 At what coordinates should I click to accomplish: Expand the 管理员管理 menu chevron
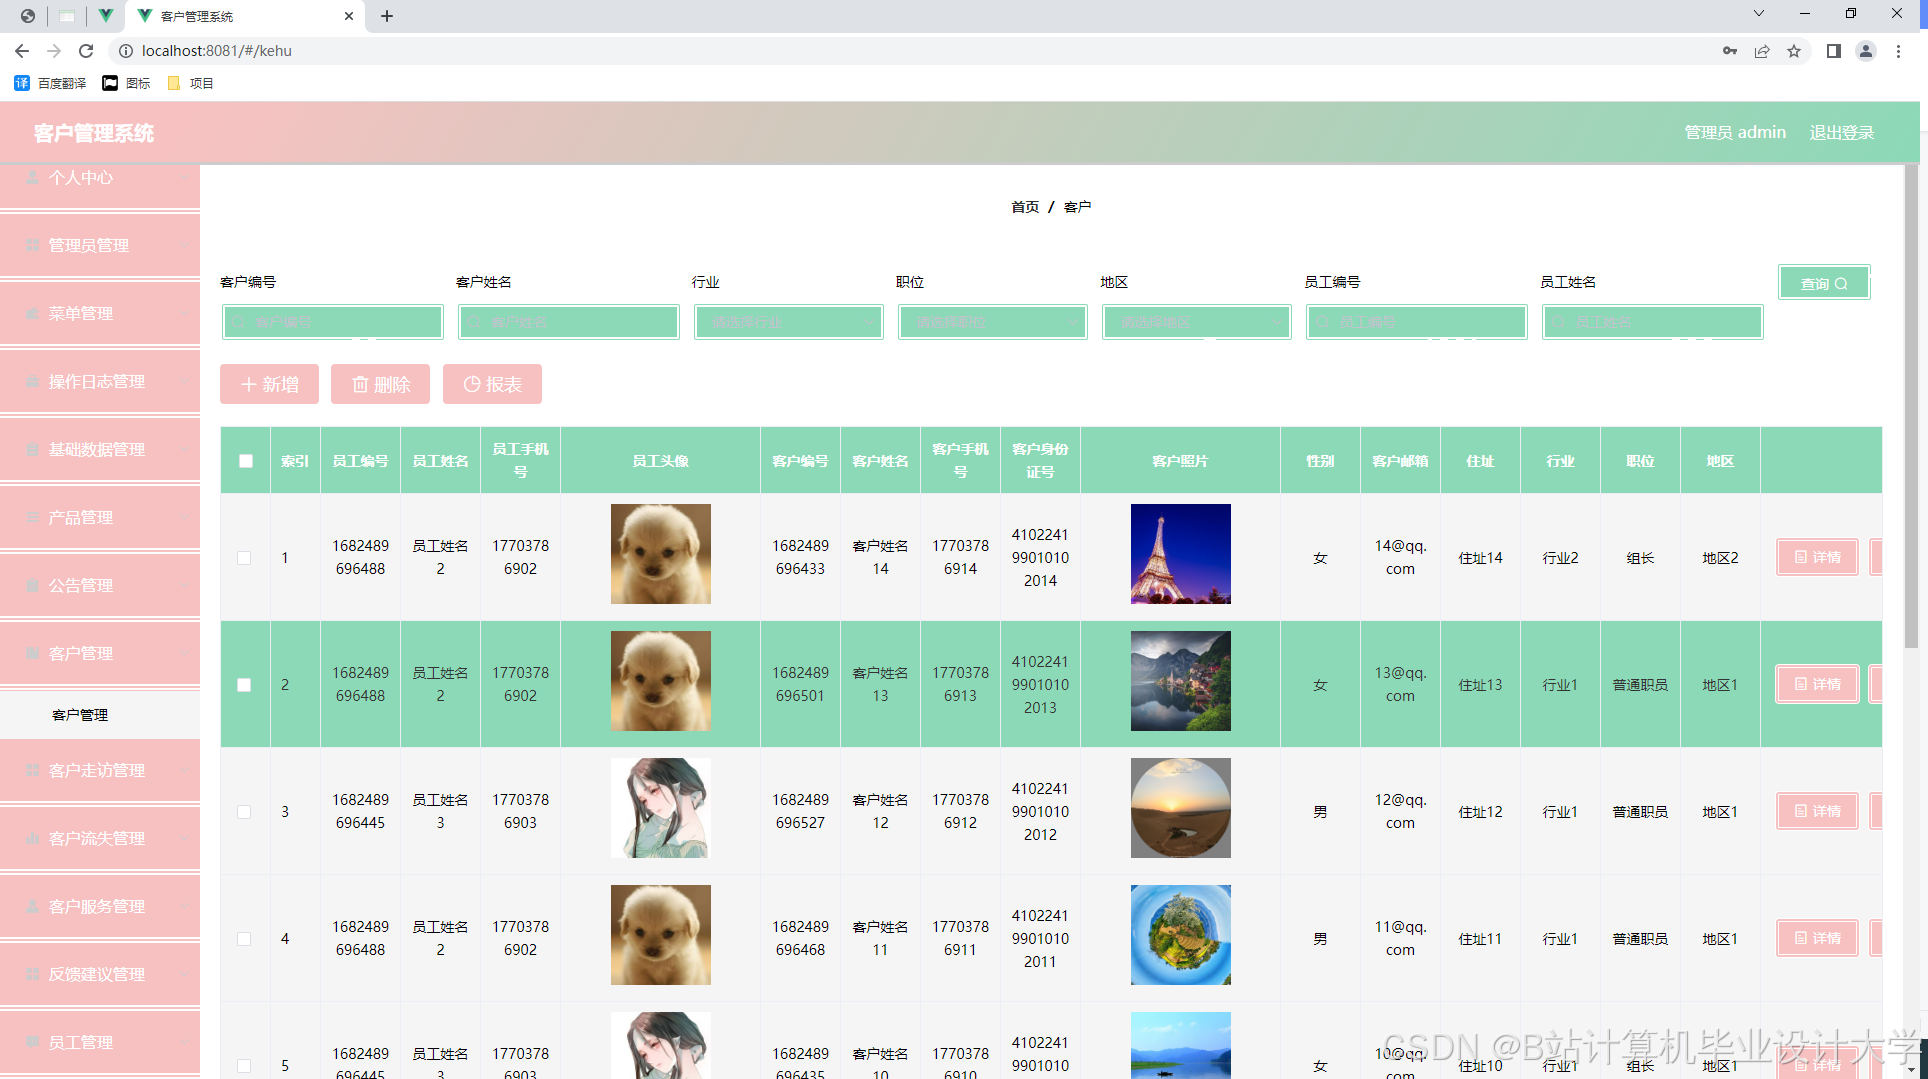184,246
